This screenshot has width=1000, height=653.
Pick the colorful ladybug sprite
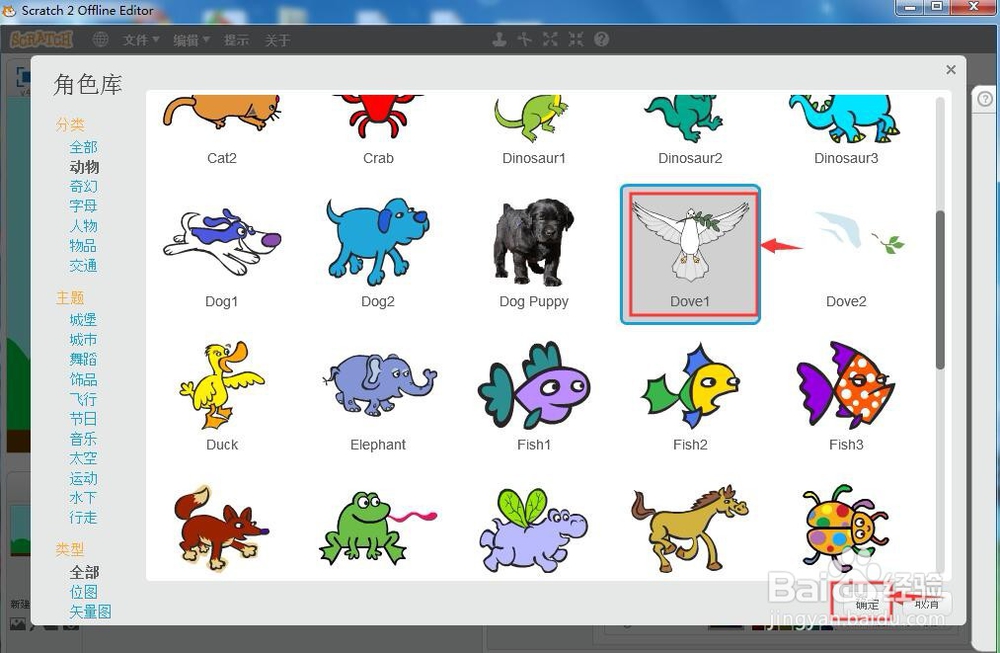[846, 528]
